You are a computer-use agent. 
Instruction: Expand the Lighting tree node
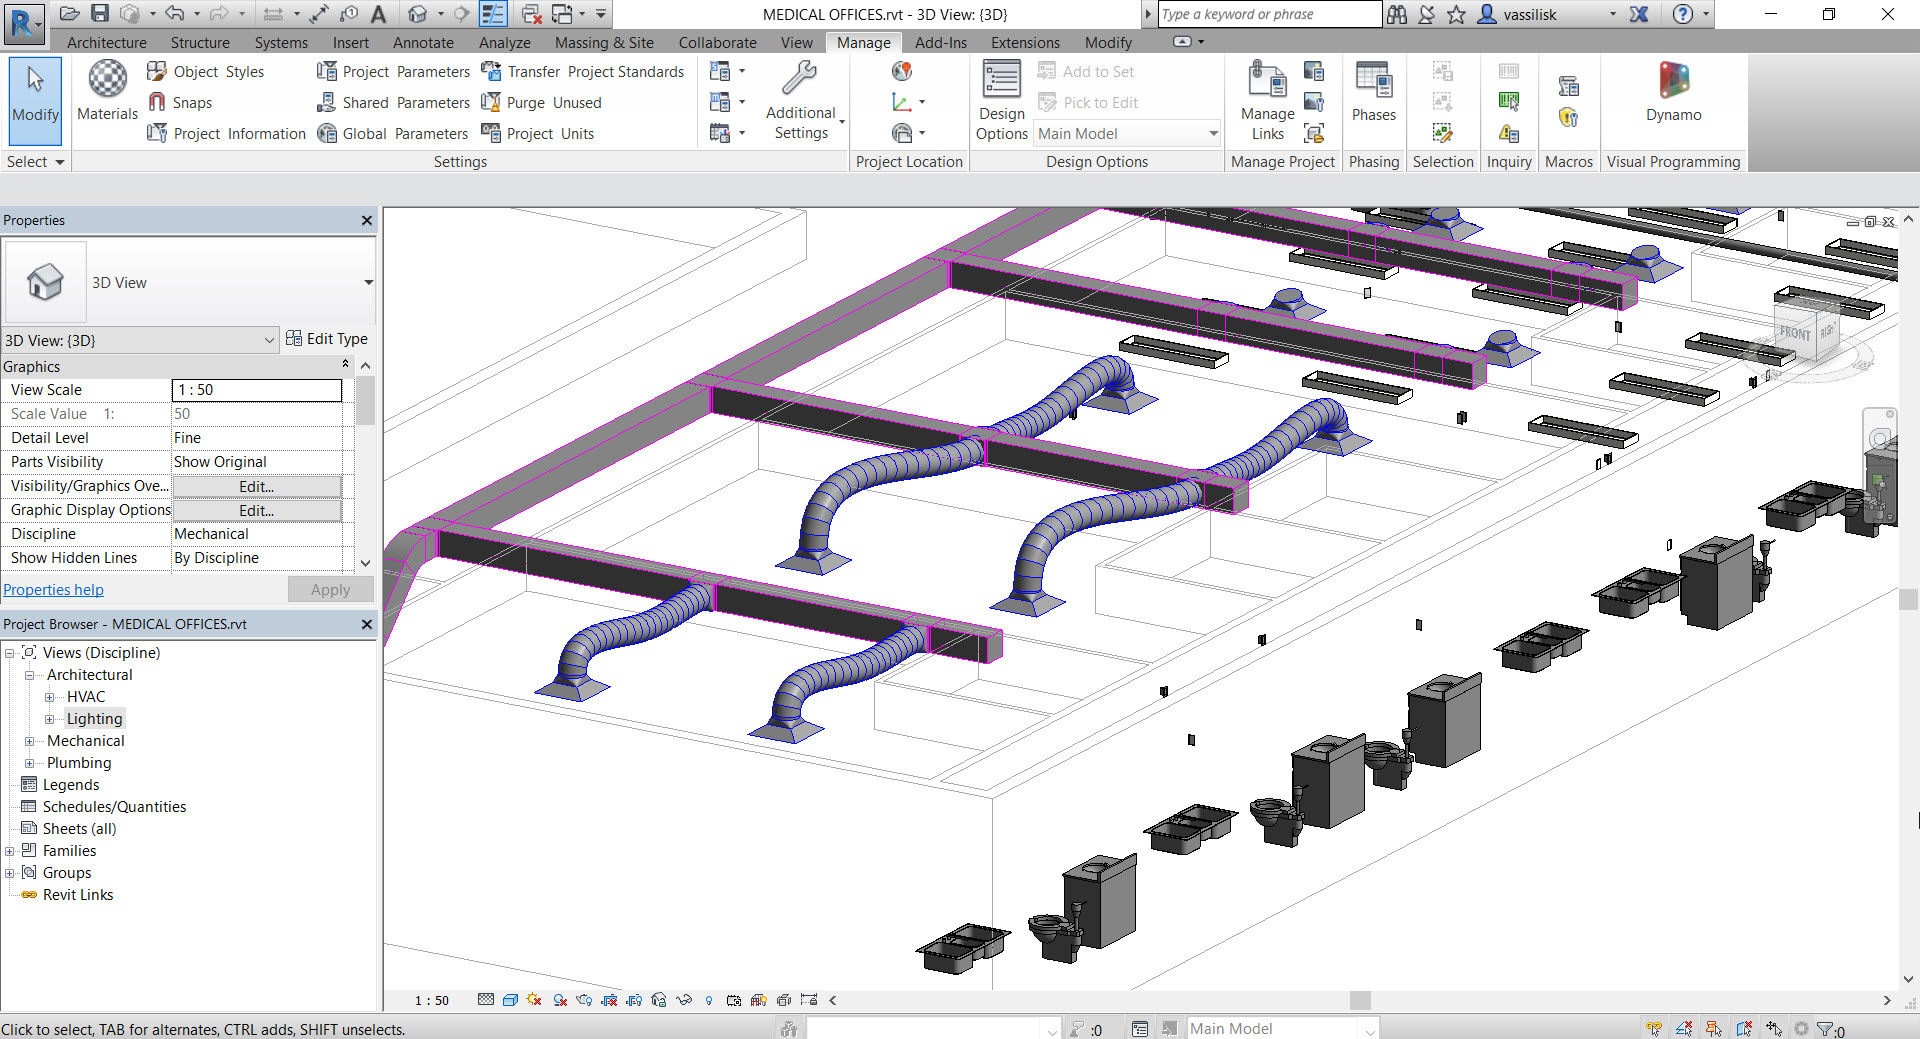[x=50, y=719]
